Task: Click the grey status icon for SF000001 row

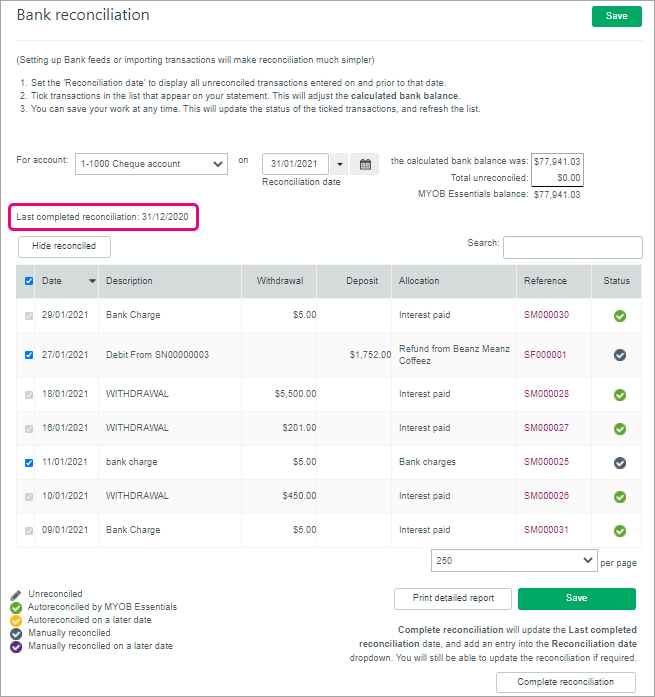Action: pos(619,355)
